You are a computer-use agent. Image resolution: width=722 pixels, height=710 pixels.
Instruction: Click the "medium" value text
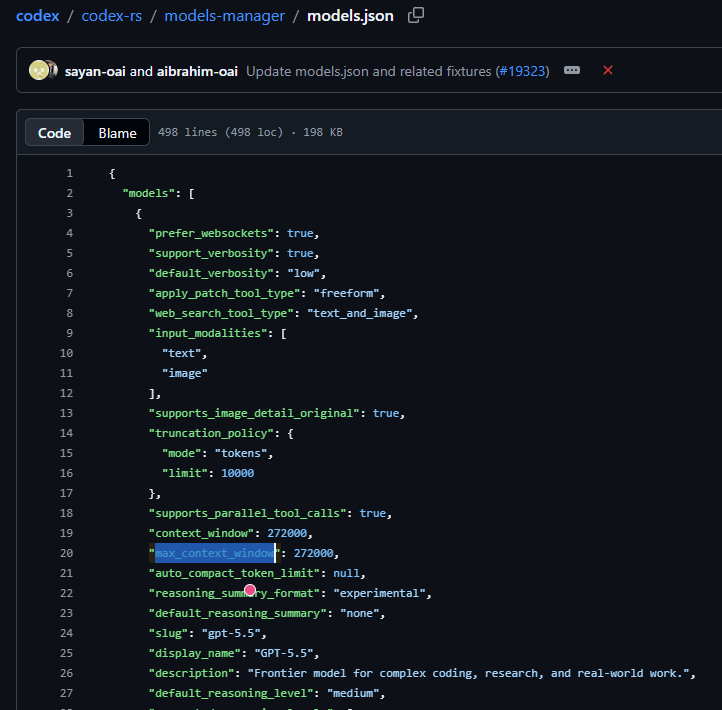click(x=353, y=693)
